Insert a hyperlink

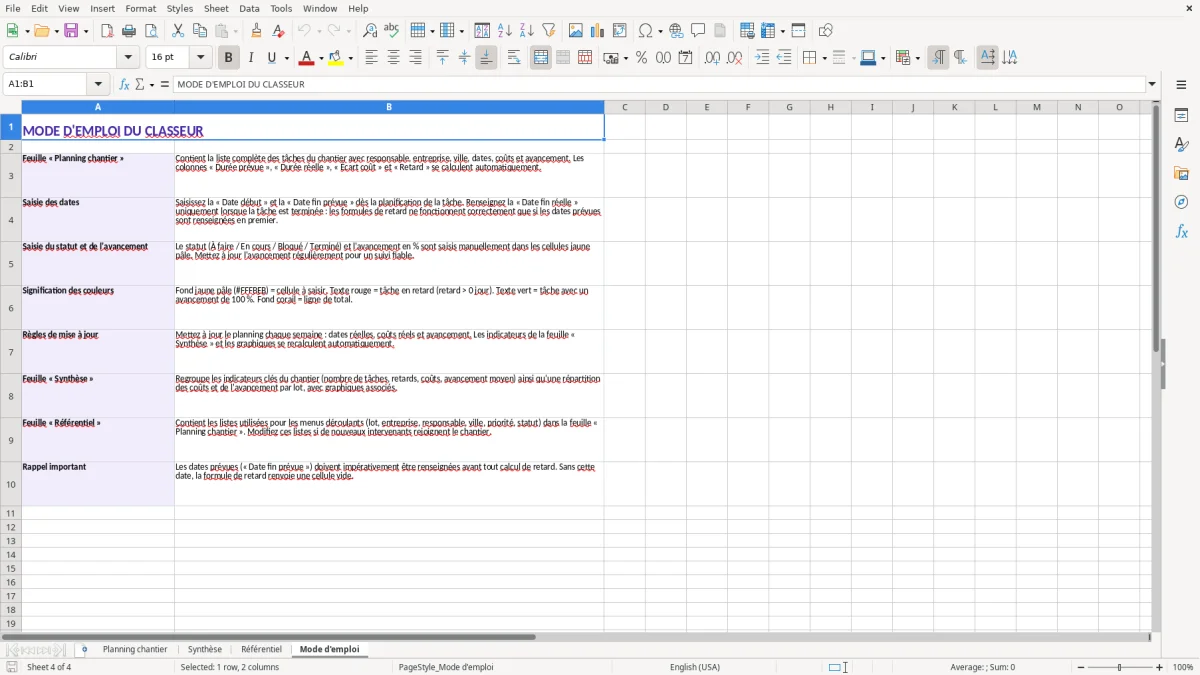click(x=676, y=31)
